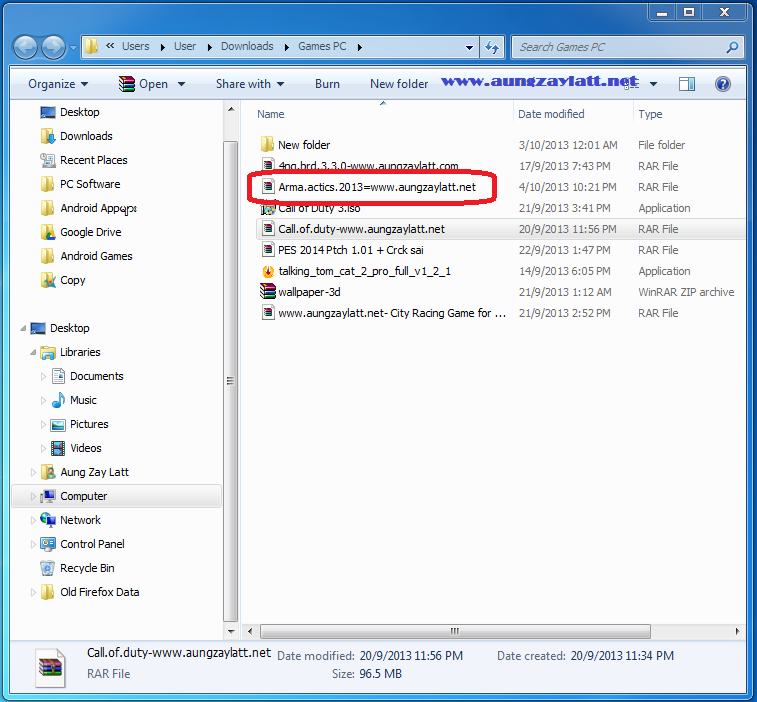The image size is (757, 702).
Task: Select the City Racing Game RAR icon
Action: click(268, 313)
